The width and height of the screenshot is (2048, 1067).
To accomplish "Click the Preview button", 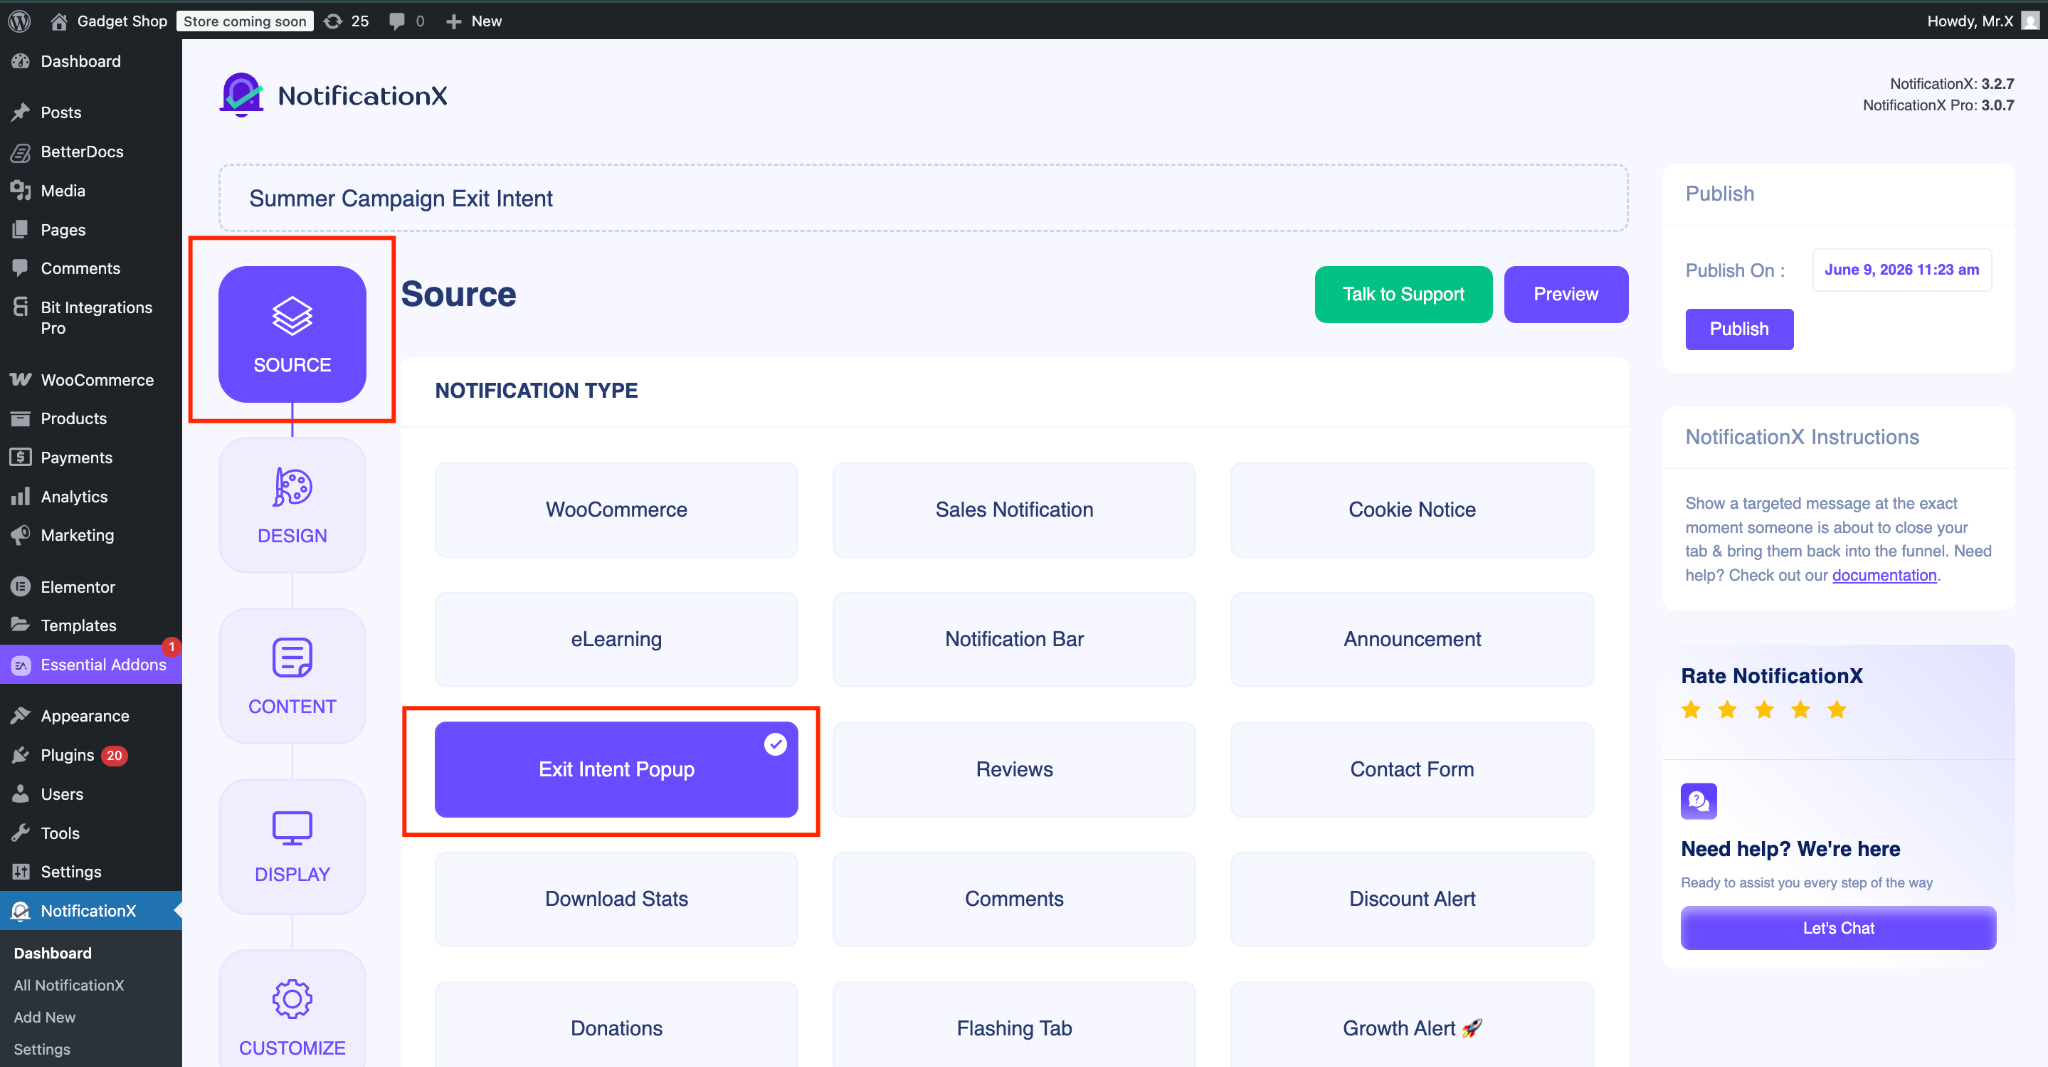I will click(x=1566, y=294).
